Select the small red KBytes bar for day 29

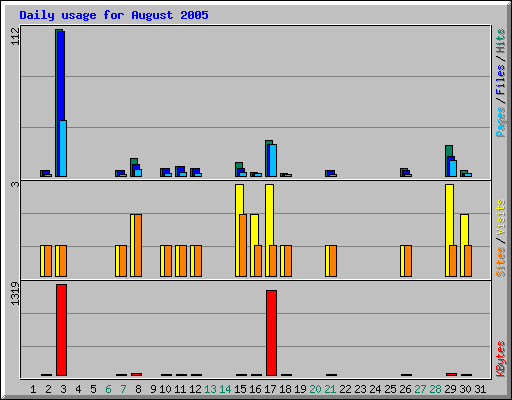[451, 374]
